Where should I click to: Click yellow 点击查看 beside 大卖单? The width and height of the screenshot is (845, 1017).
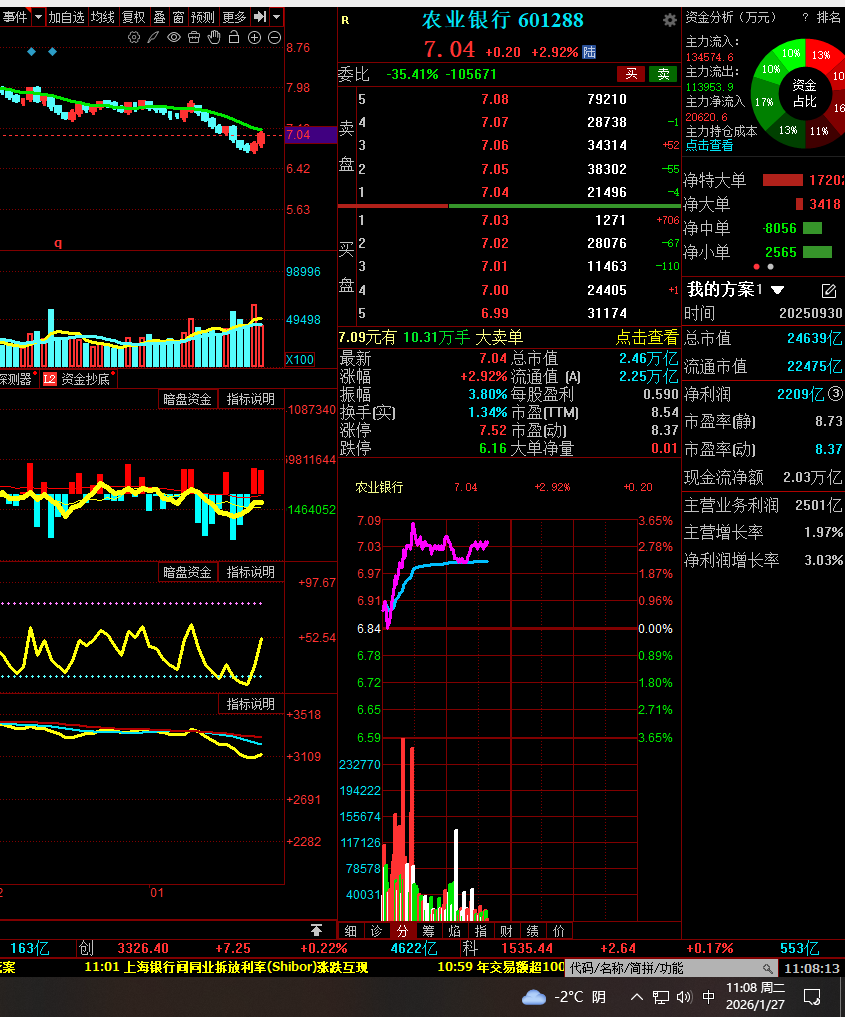click(647, 337)
